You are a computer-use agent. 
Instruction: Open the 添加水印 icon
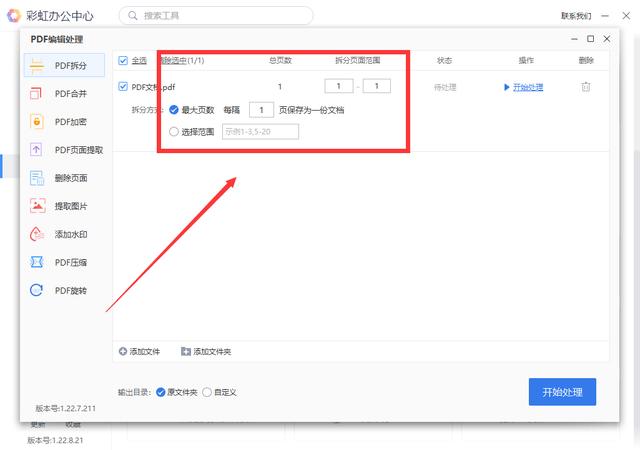(x=37, y=234)
